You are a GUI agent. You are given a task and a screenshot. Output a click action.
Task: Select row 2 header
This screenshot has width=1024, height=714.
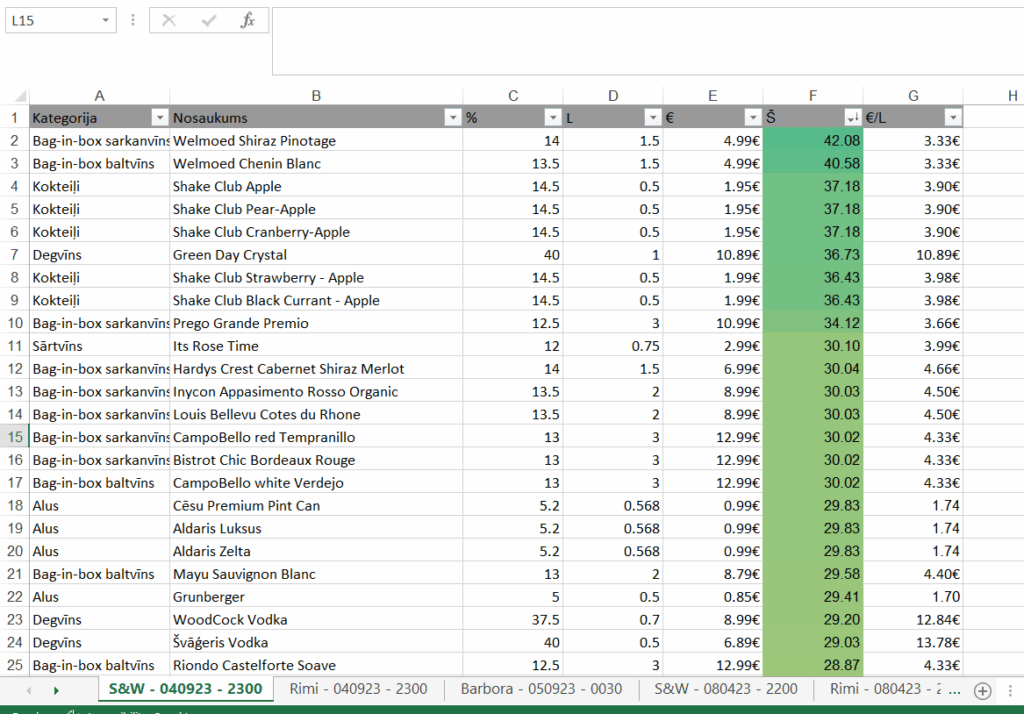click(x=14, y=140)
